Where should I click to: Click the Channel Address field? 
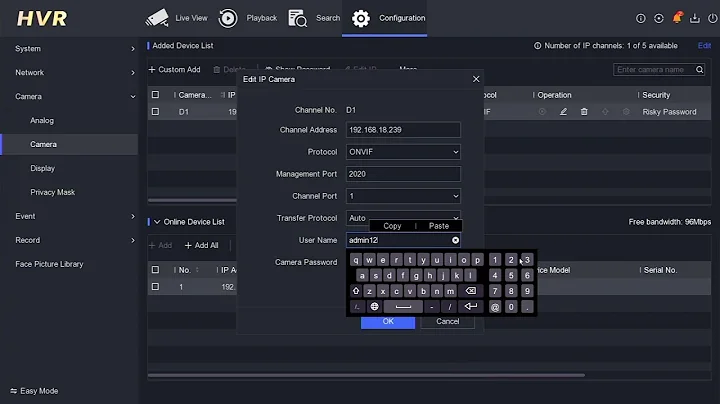[x=403, y=130]
